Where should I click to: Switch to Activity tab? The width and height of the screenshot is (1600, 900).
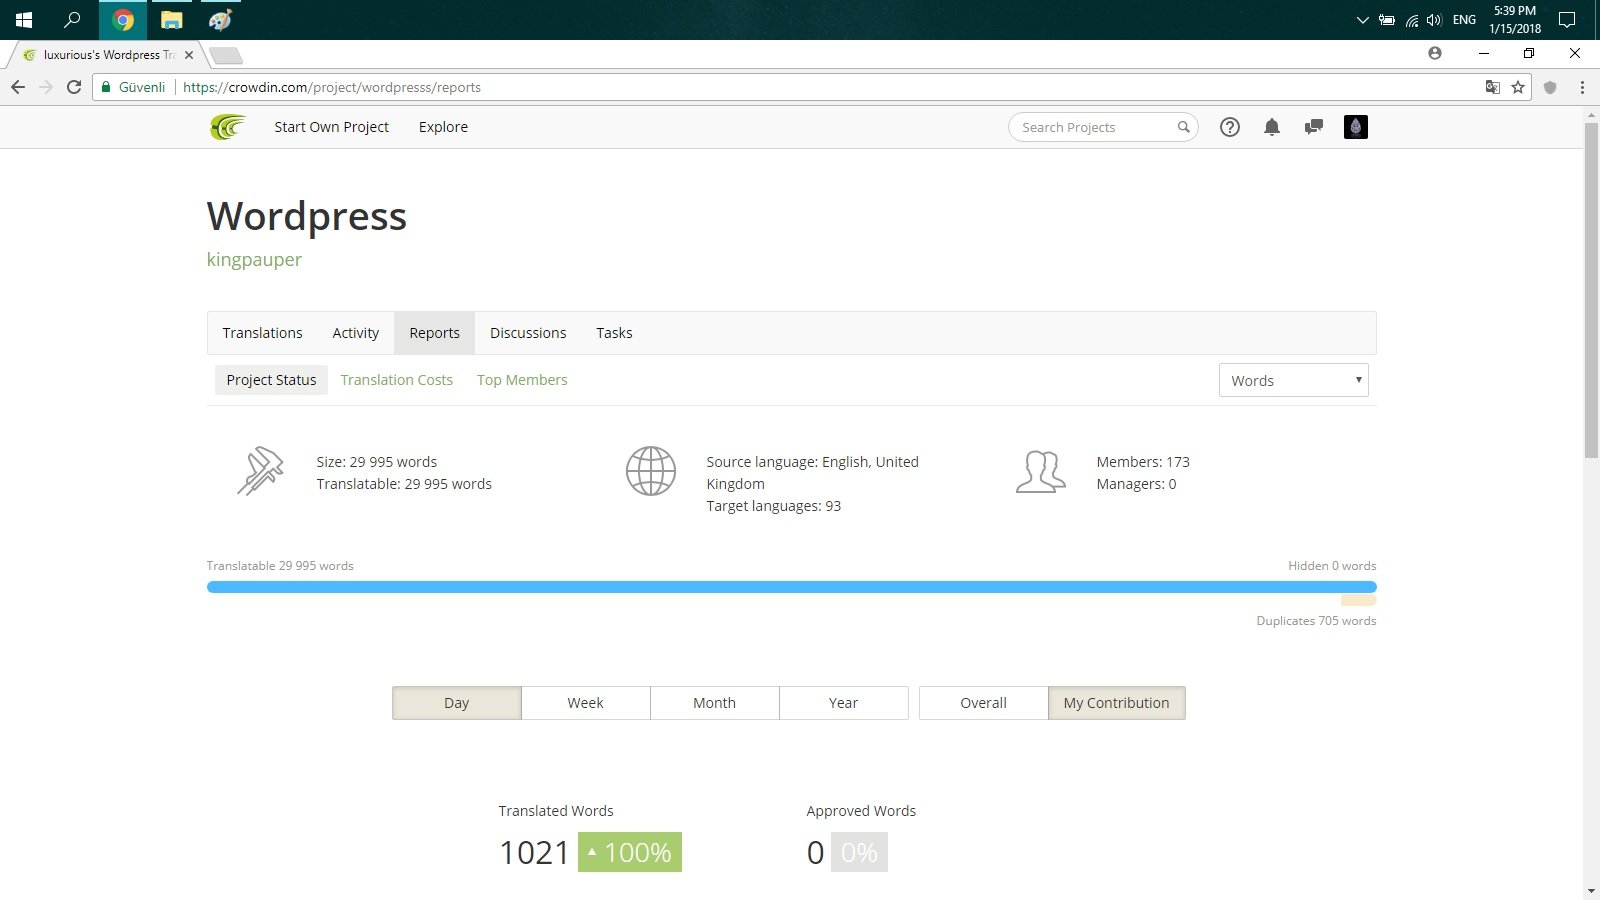click(x=356, y=333)
